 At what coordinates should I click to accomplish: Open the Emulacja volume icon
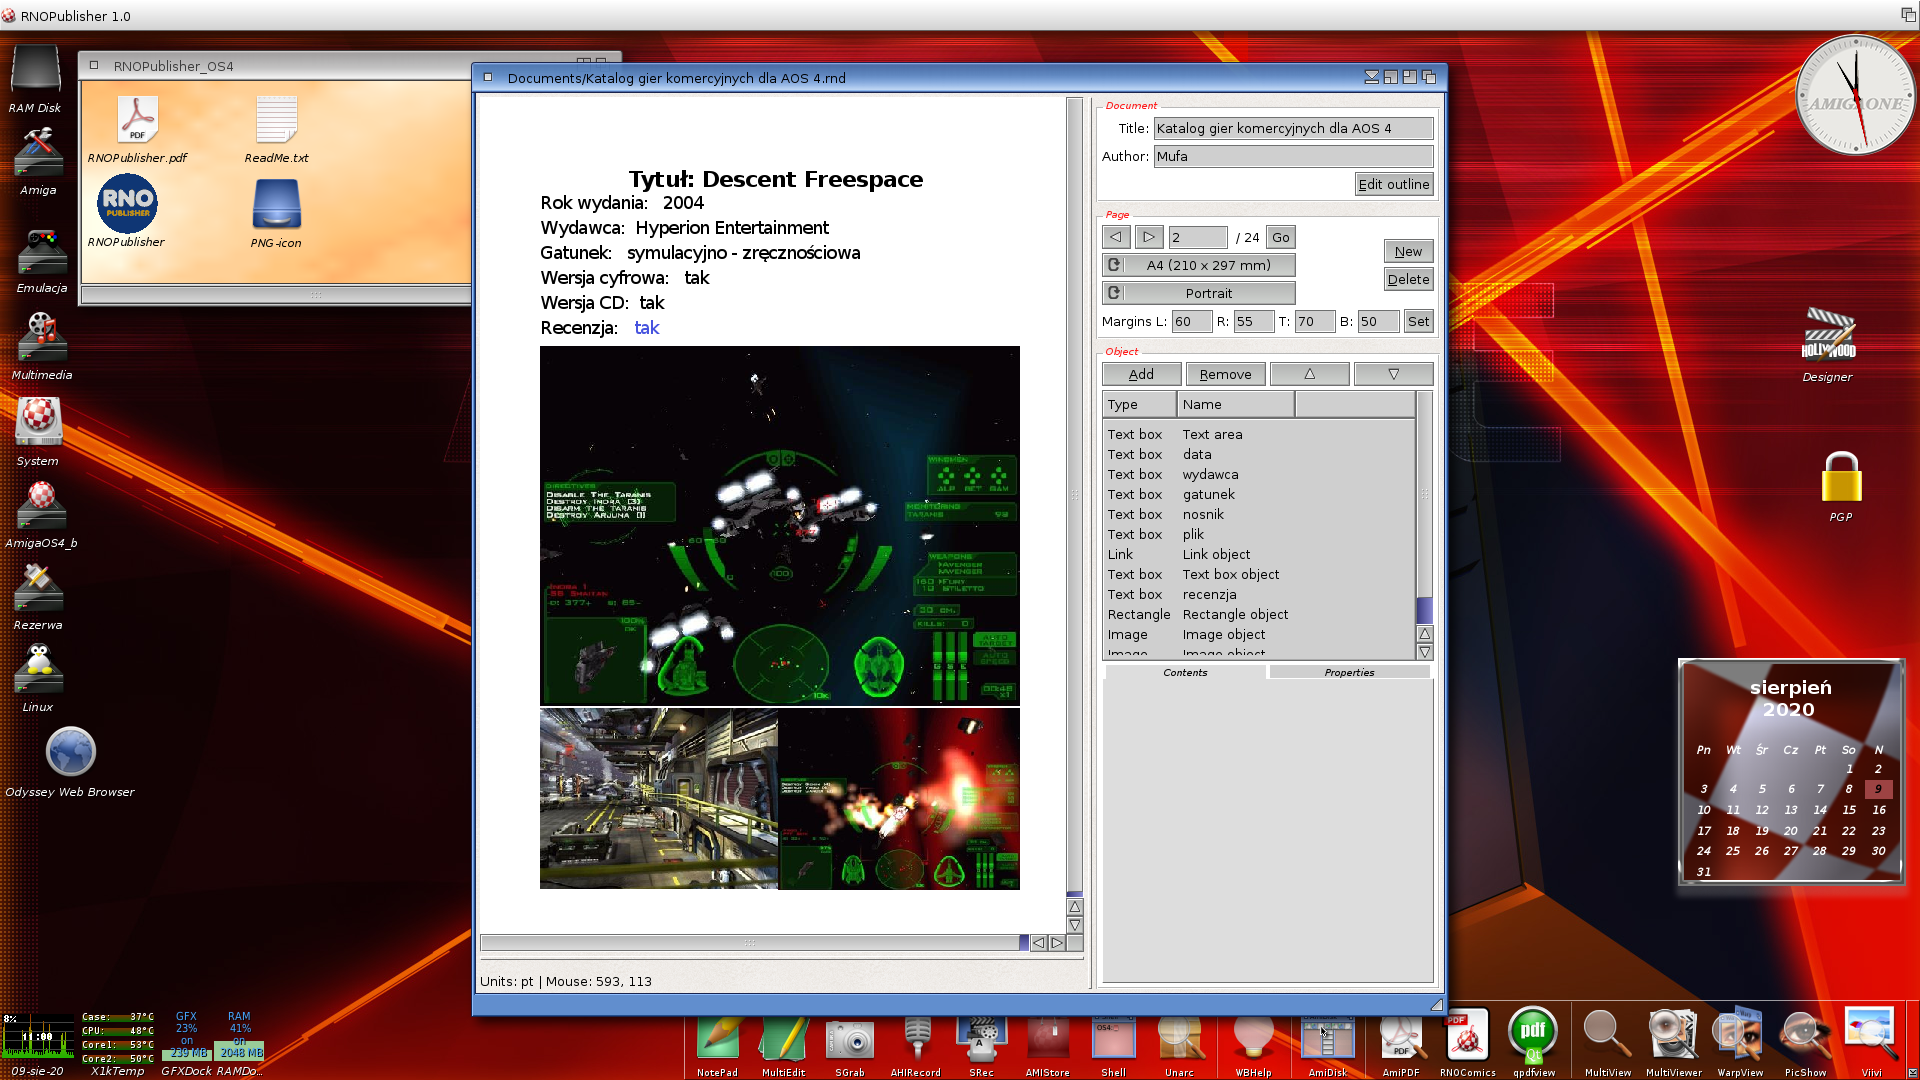pyautogui.click(x=41, y=251)
